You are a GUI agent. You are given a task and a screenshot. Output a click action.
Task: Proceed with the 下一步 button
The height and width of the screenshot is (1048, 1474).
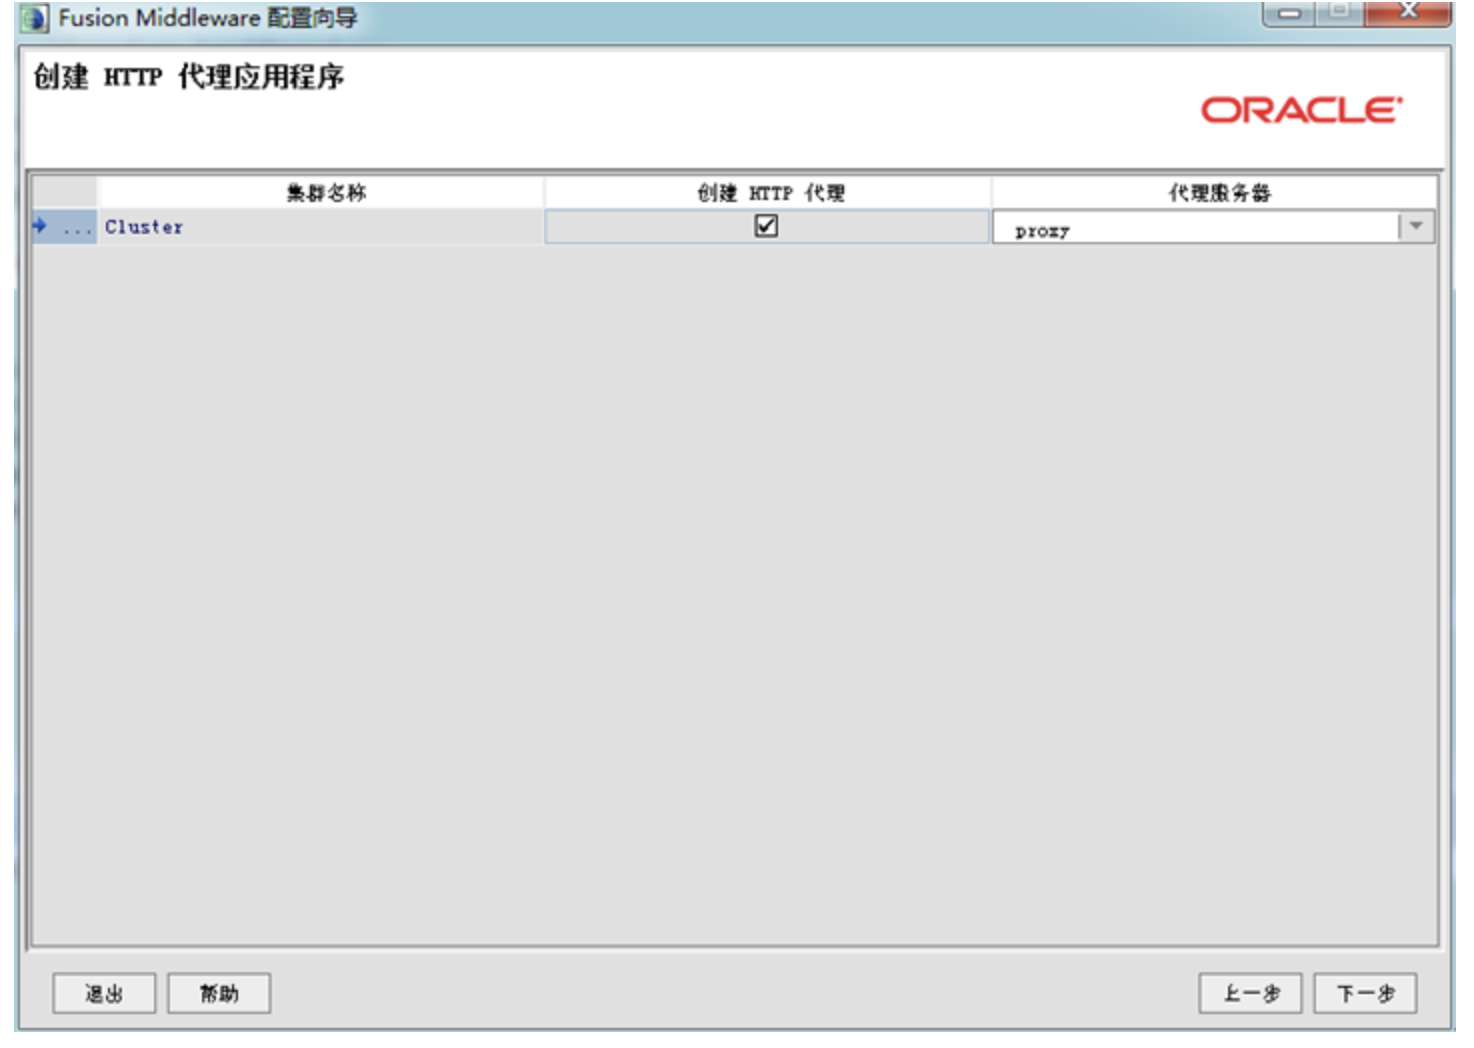[x=1365, y=993]
